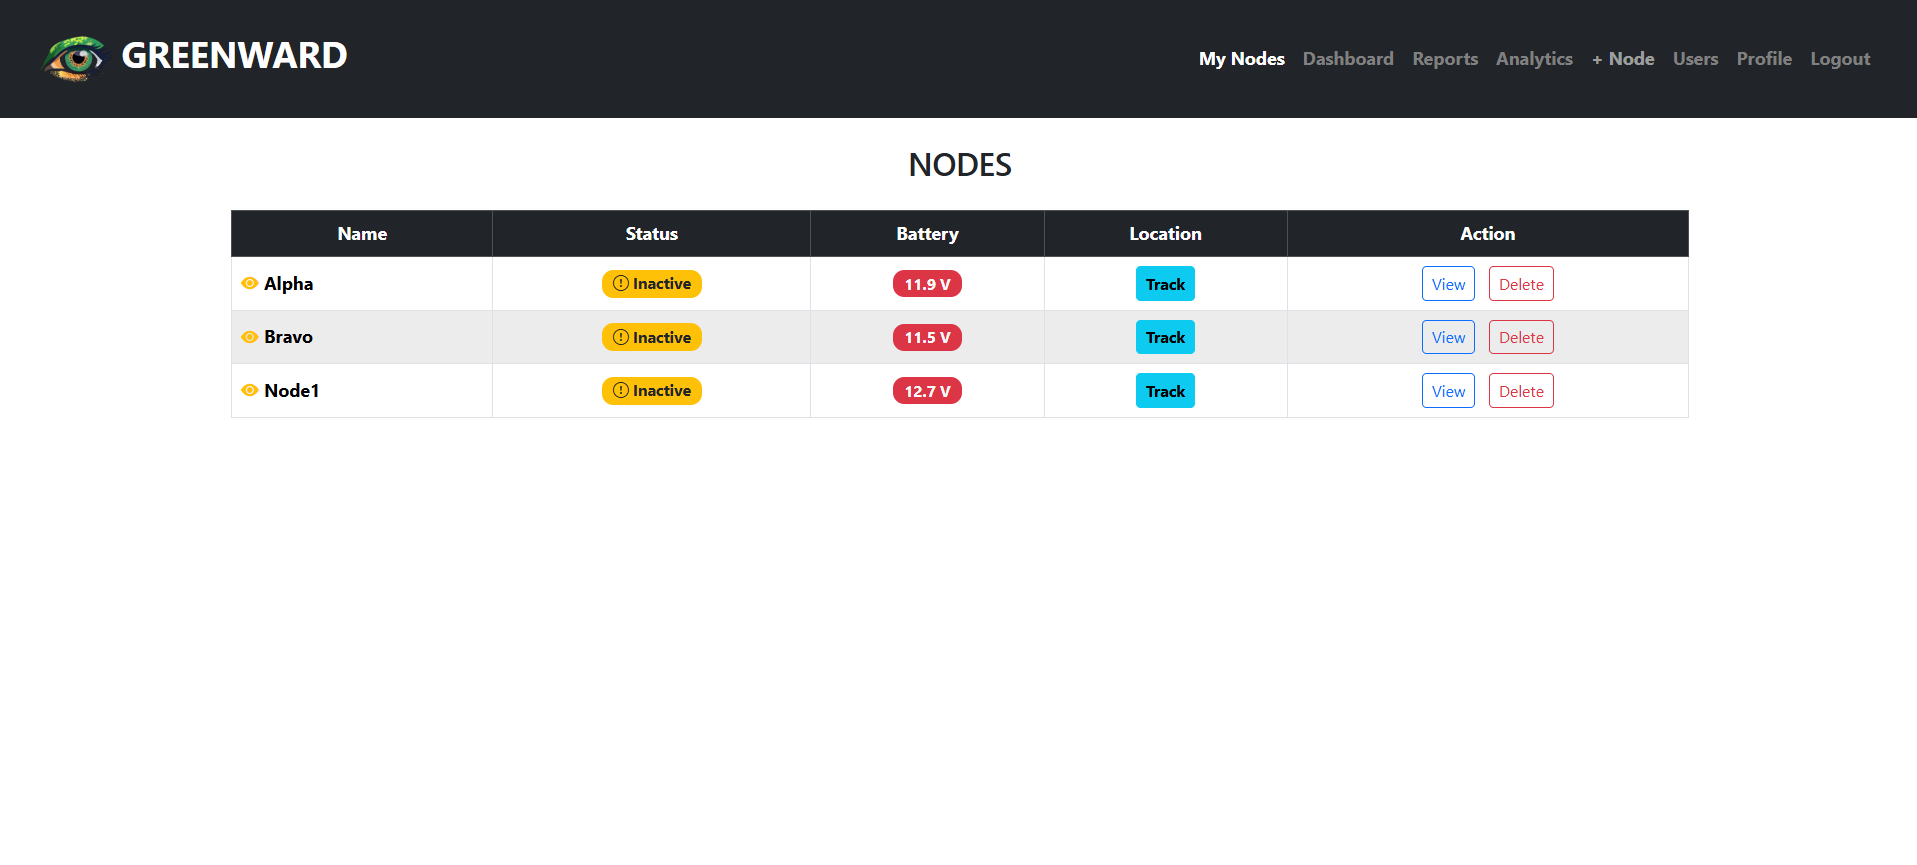Image resolution: width=1917 pixels, height=865 pixels.
Task: Click the warning icon in Bravo's Inactive badge
Action: click(620, 337)
